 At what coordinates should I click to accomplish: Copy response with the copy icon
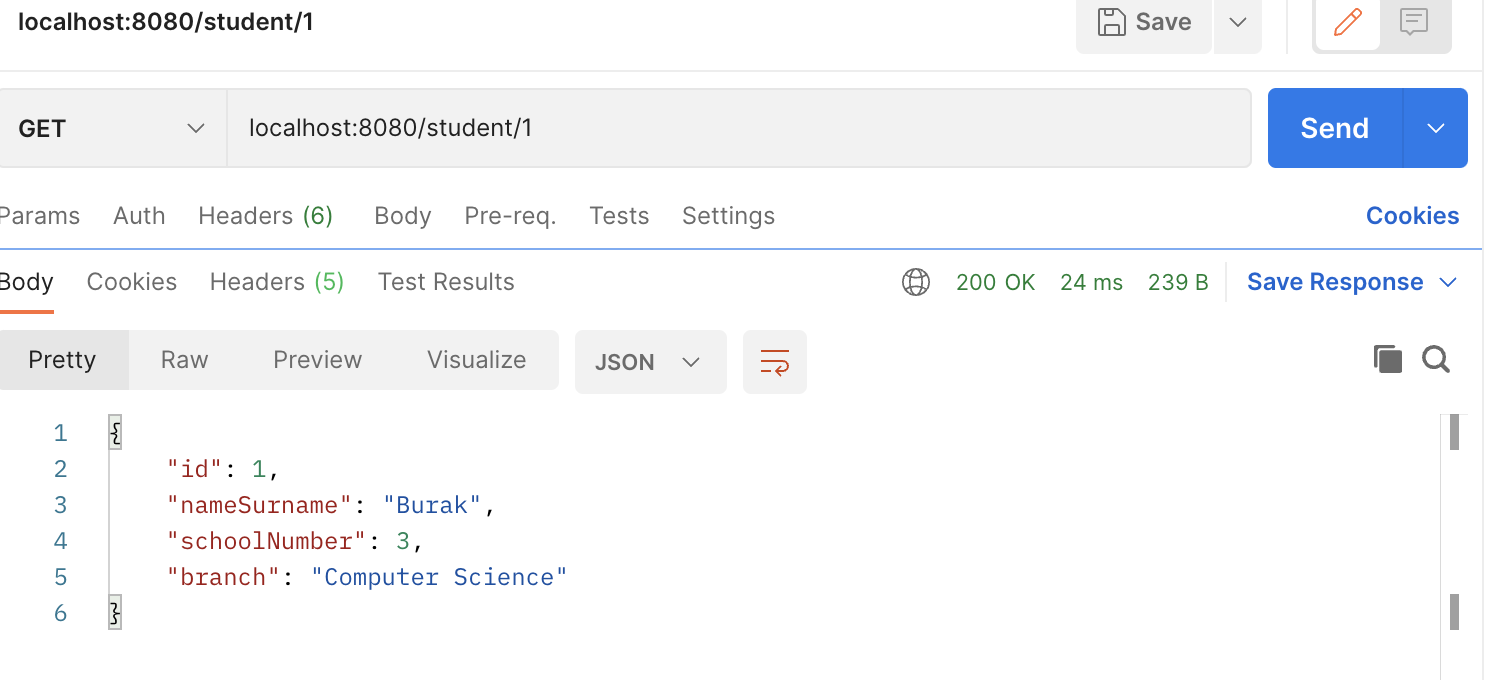click(1387, 360)
